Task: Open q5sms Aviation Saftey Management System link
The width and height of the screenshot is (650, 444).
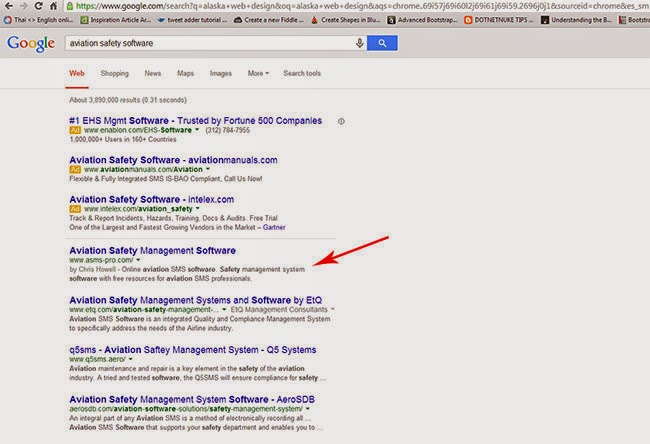Action: click(x=193, y=350)
